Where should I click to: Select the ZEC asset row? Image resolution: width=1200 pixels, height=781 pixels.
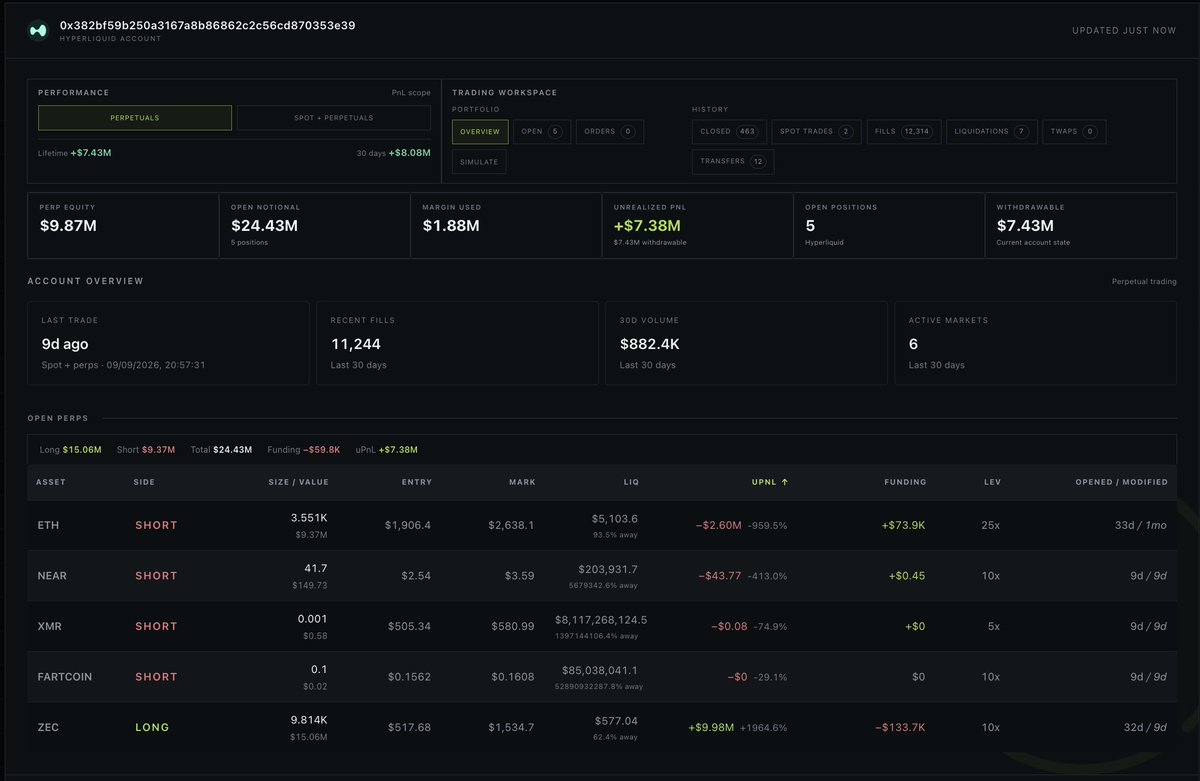[x=602, y=727]
